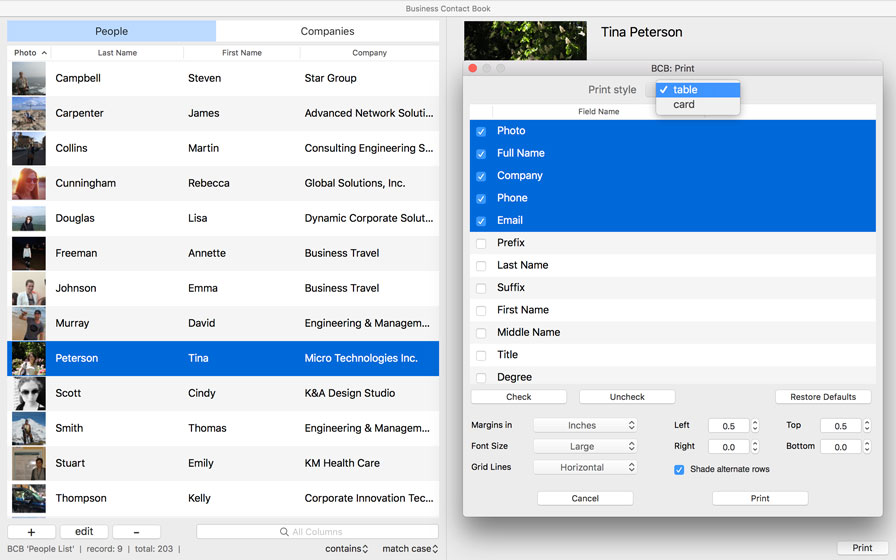Switch to the Companies tab
The height and width of the screenshot is (560, 896).
click(327, 31)
